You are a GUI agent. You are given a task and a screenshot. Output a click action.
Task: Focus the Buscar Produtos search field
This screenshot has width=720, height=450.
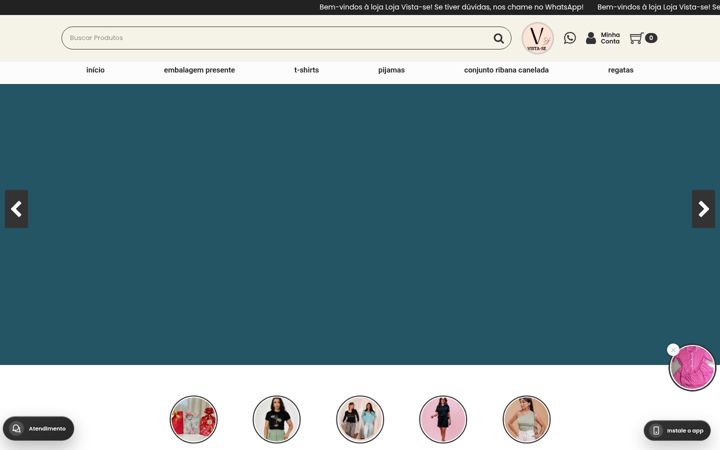click(286, 38)
